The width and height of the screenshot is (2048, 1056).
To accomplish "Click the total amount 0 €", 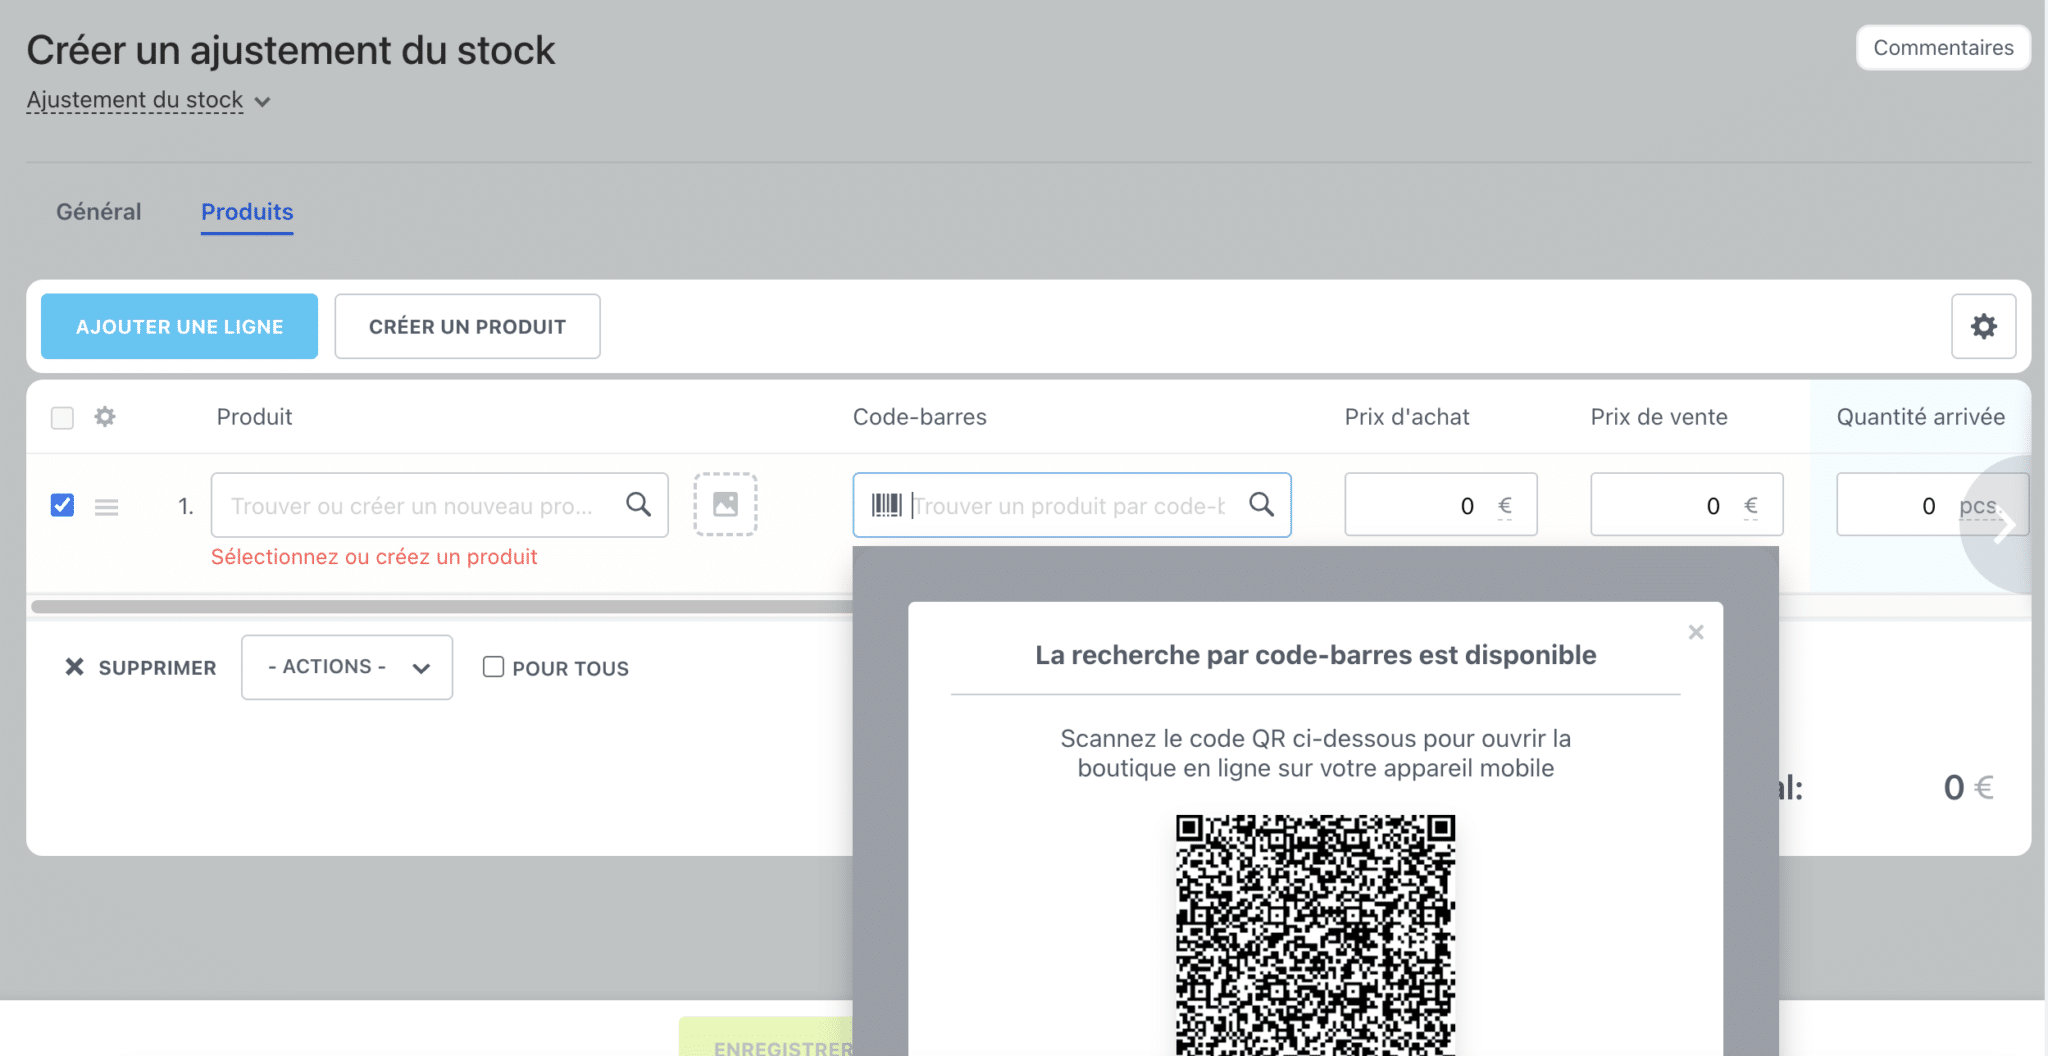I will tap(1968, 788).
